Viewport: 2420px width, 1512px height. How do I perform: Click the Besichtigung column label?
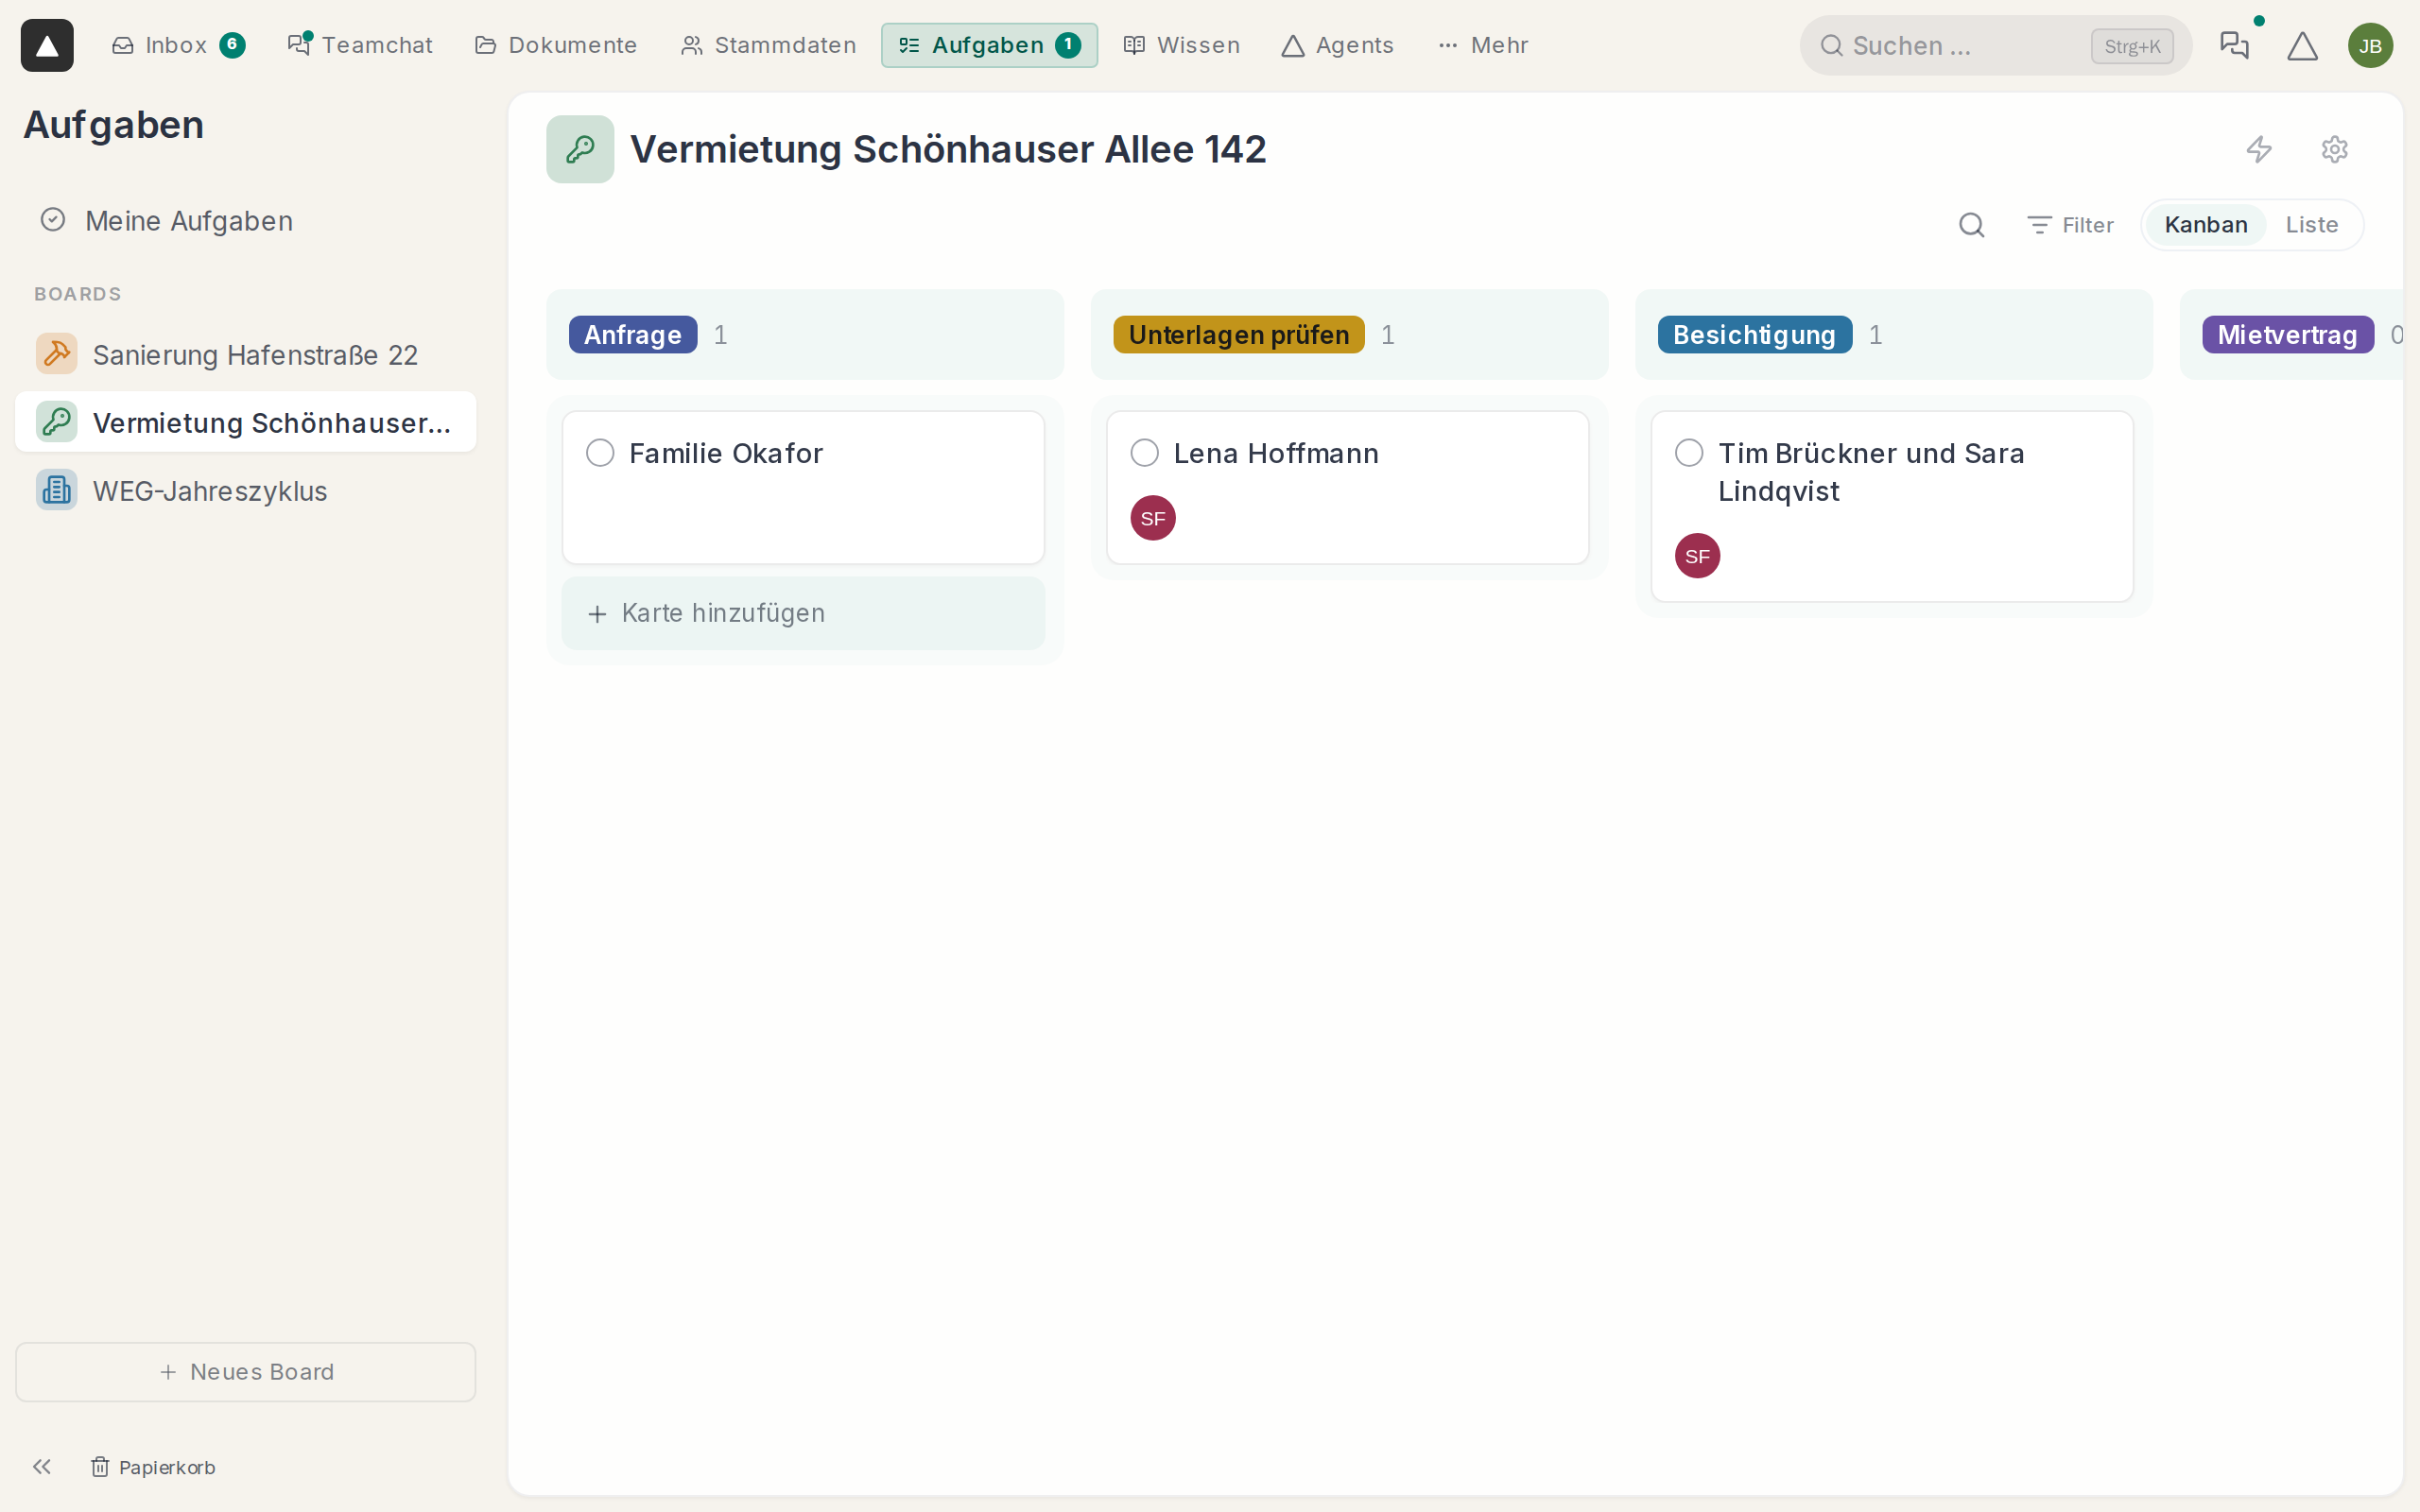1754,334
